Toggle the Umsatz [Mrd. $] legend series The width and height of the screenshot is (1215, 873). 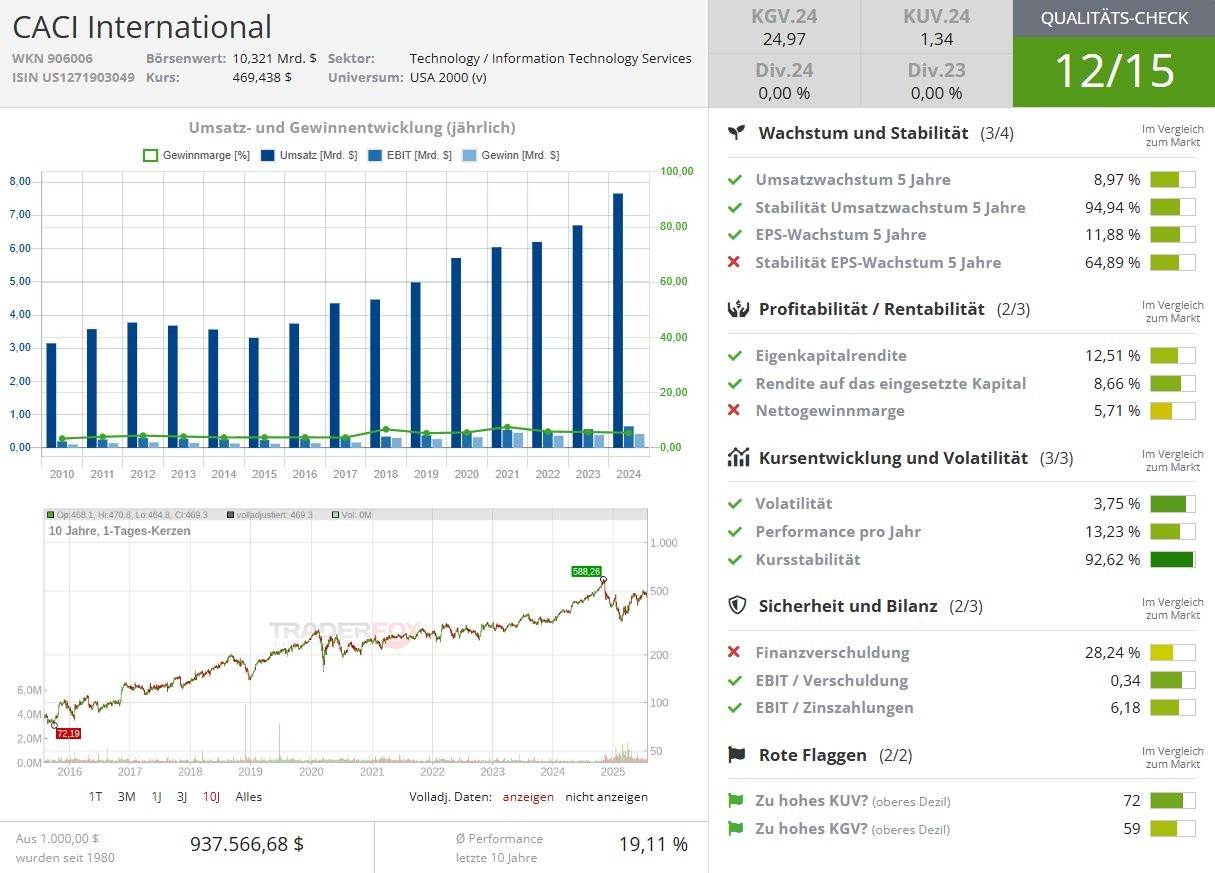coord(307,156)
